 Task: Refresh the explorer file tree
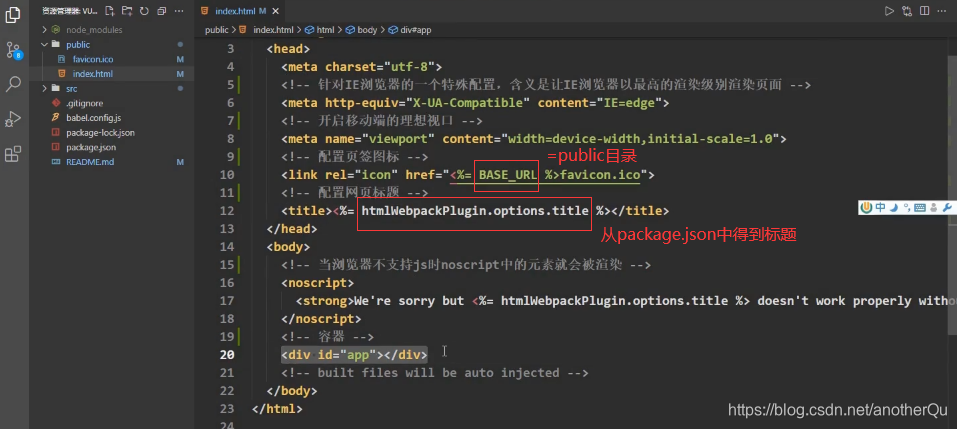coord(143,11)
